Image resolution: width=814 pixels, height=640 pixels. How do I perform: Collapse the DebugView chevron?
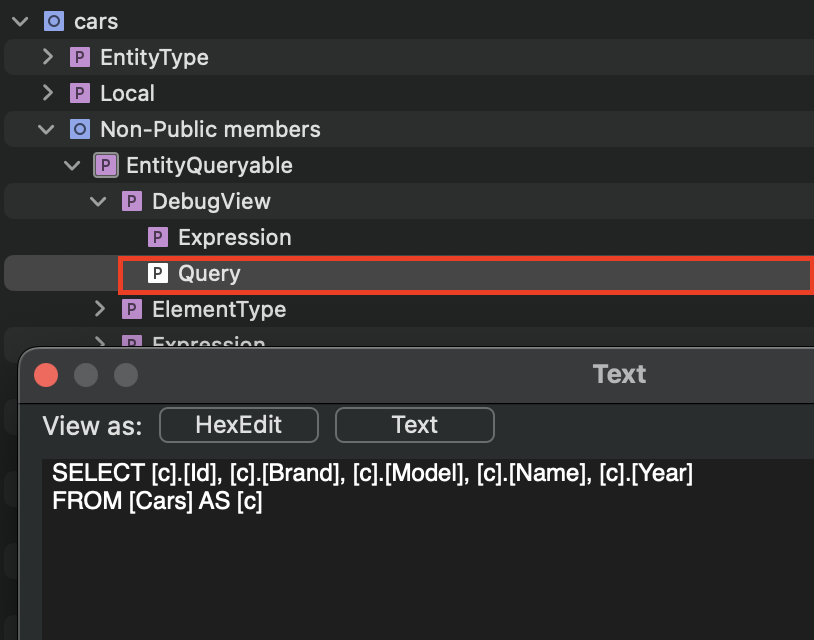98,201
